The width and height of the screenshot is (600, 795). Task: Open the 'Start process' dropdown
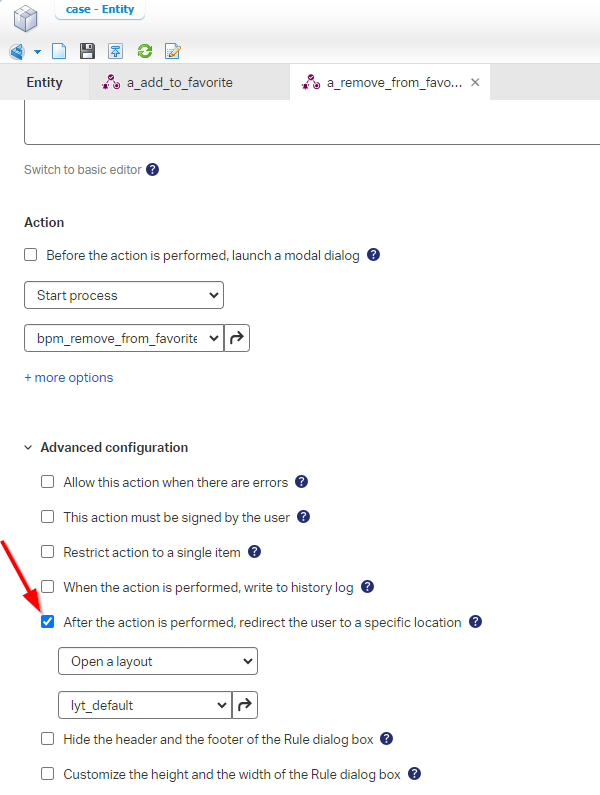point(124,295)
